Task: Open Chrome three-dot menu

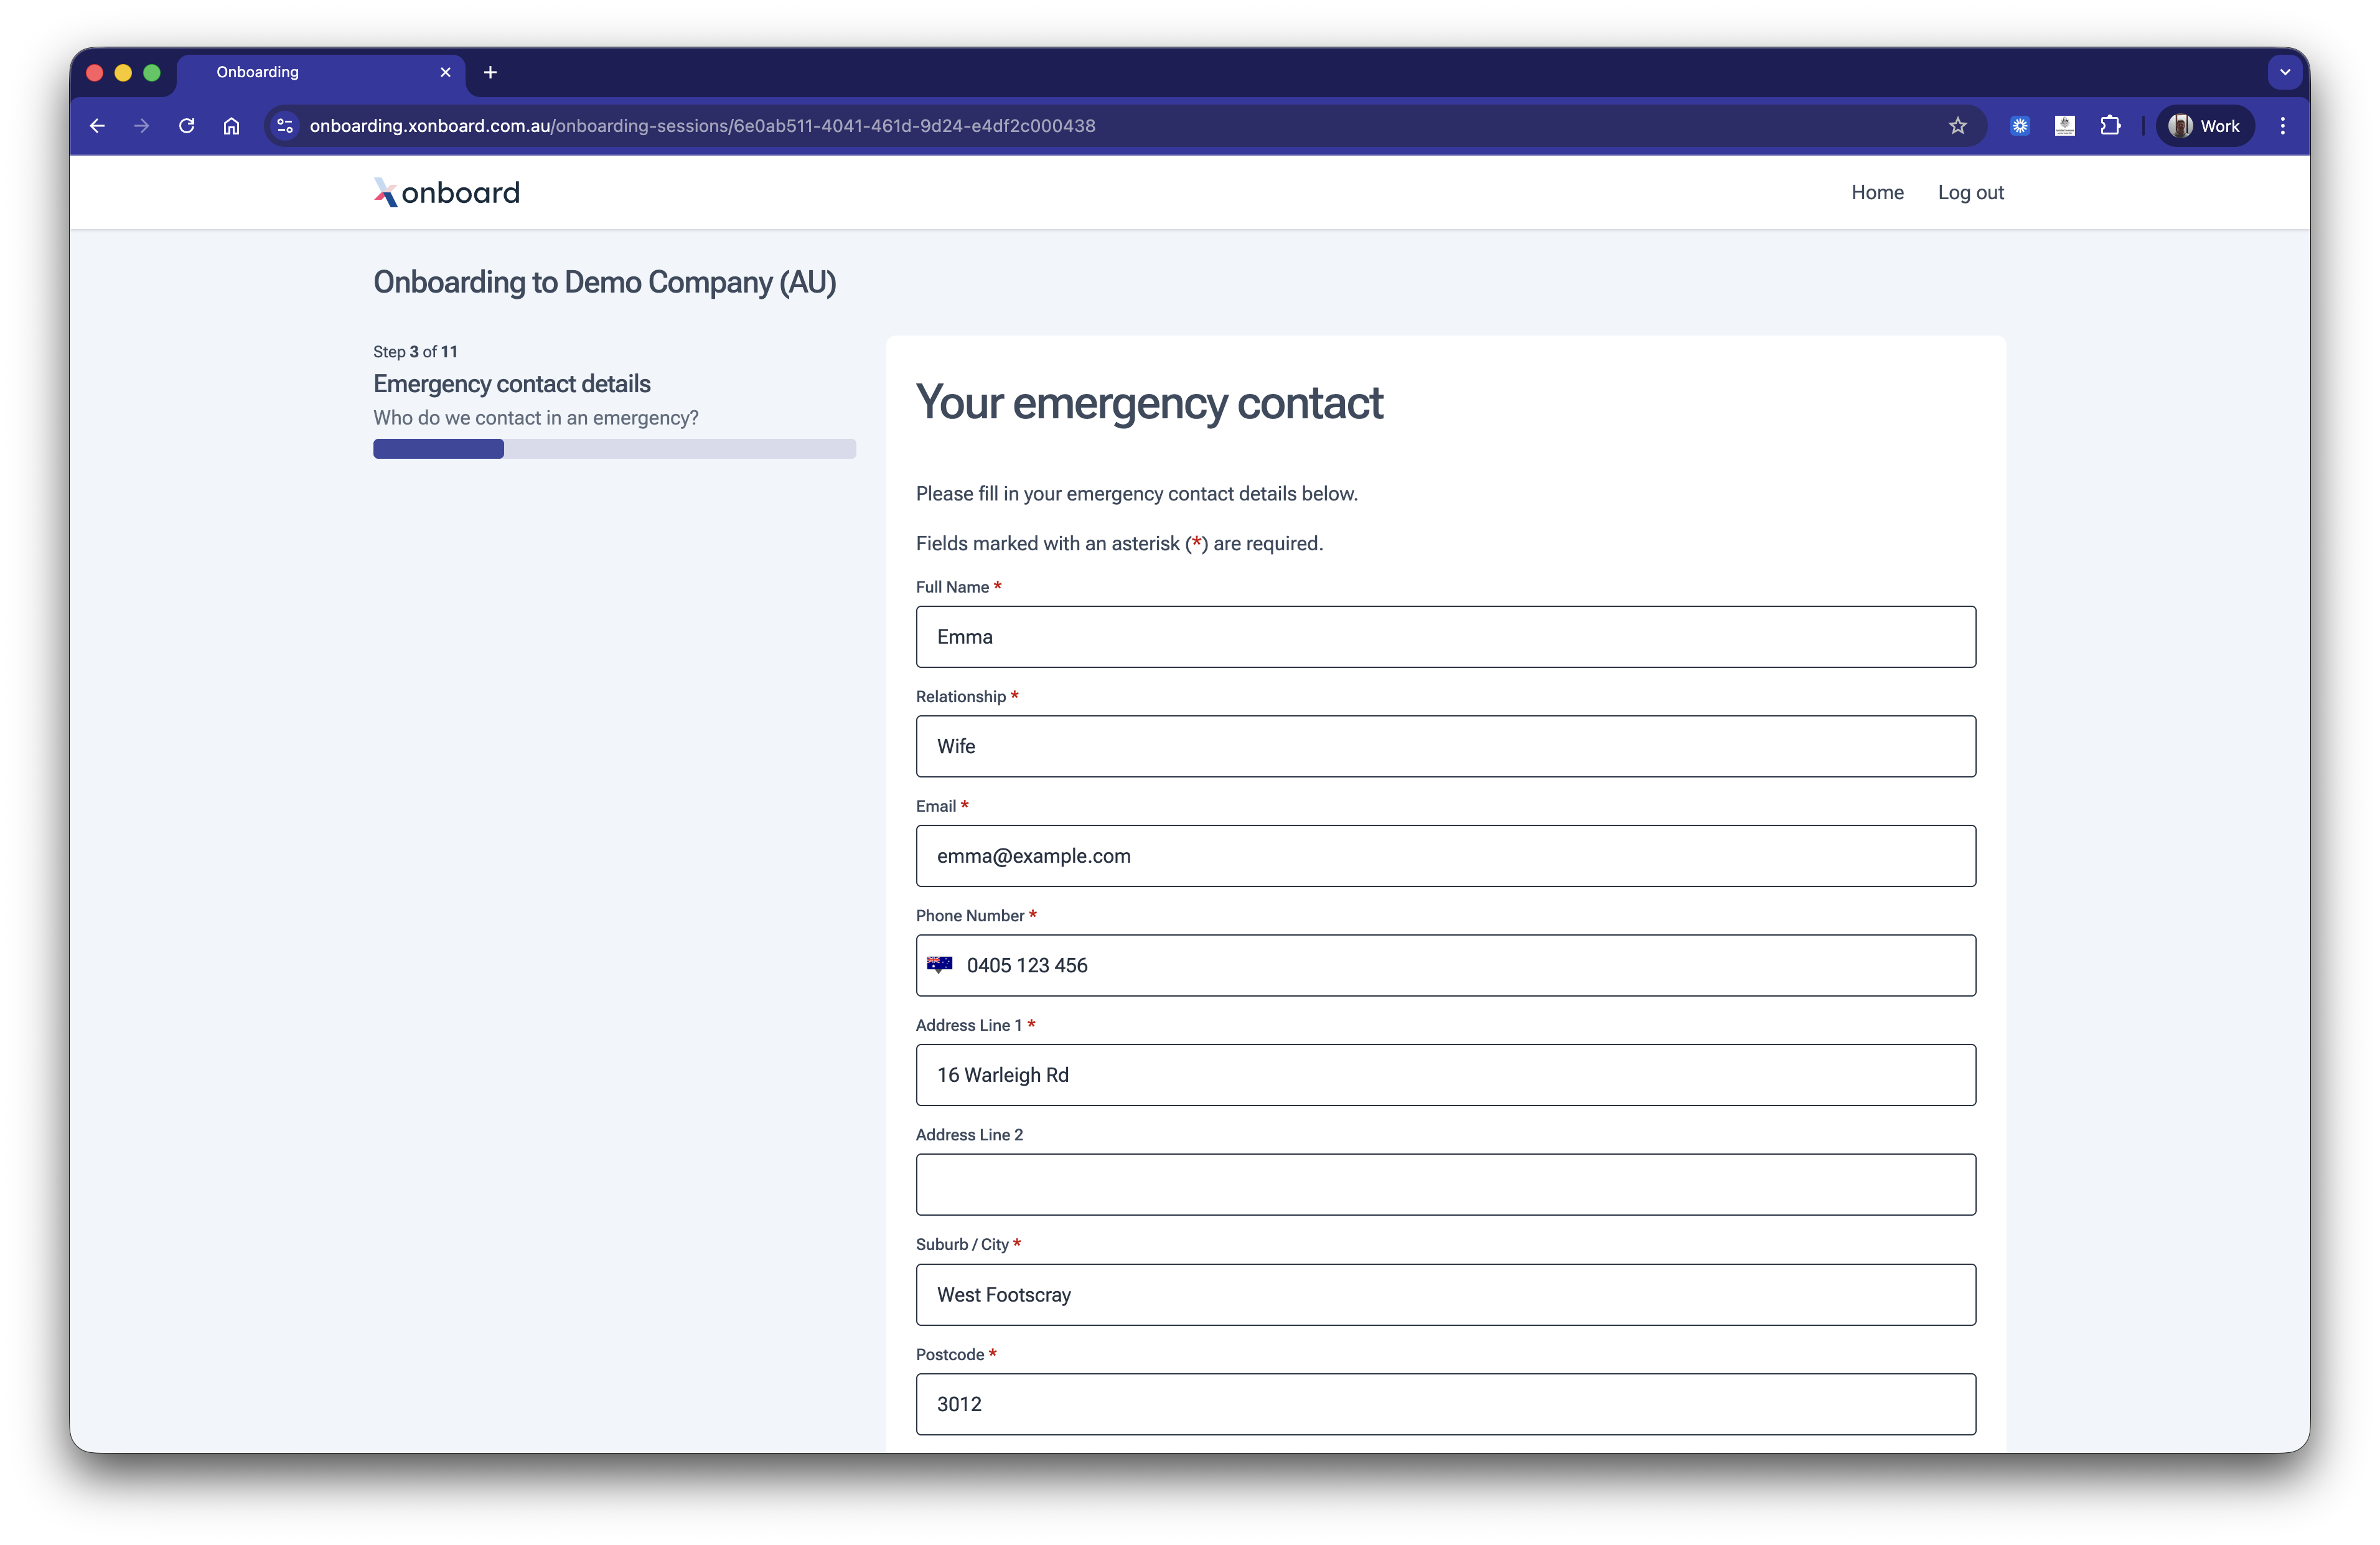Action: pos(2282,126)
